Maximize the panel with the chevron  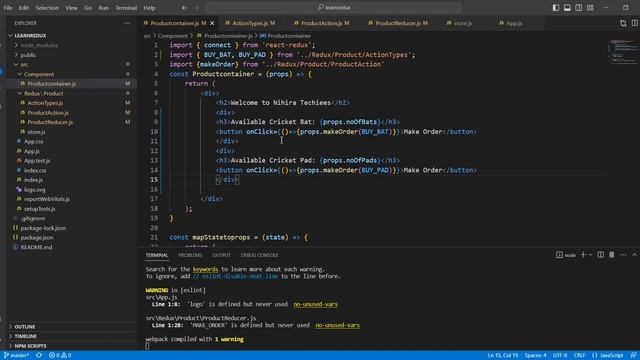tap(634, 255)
